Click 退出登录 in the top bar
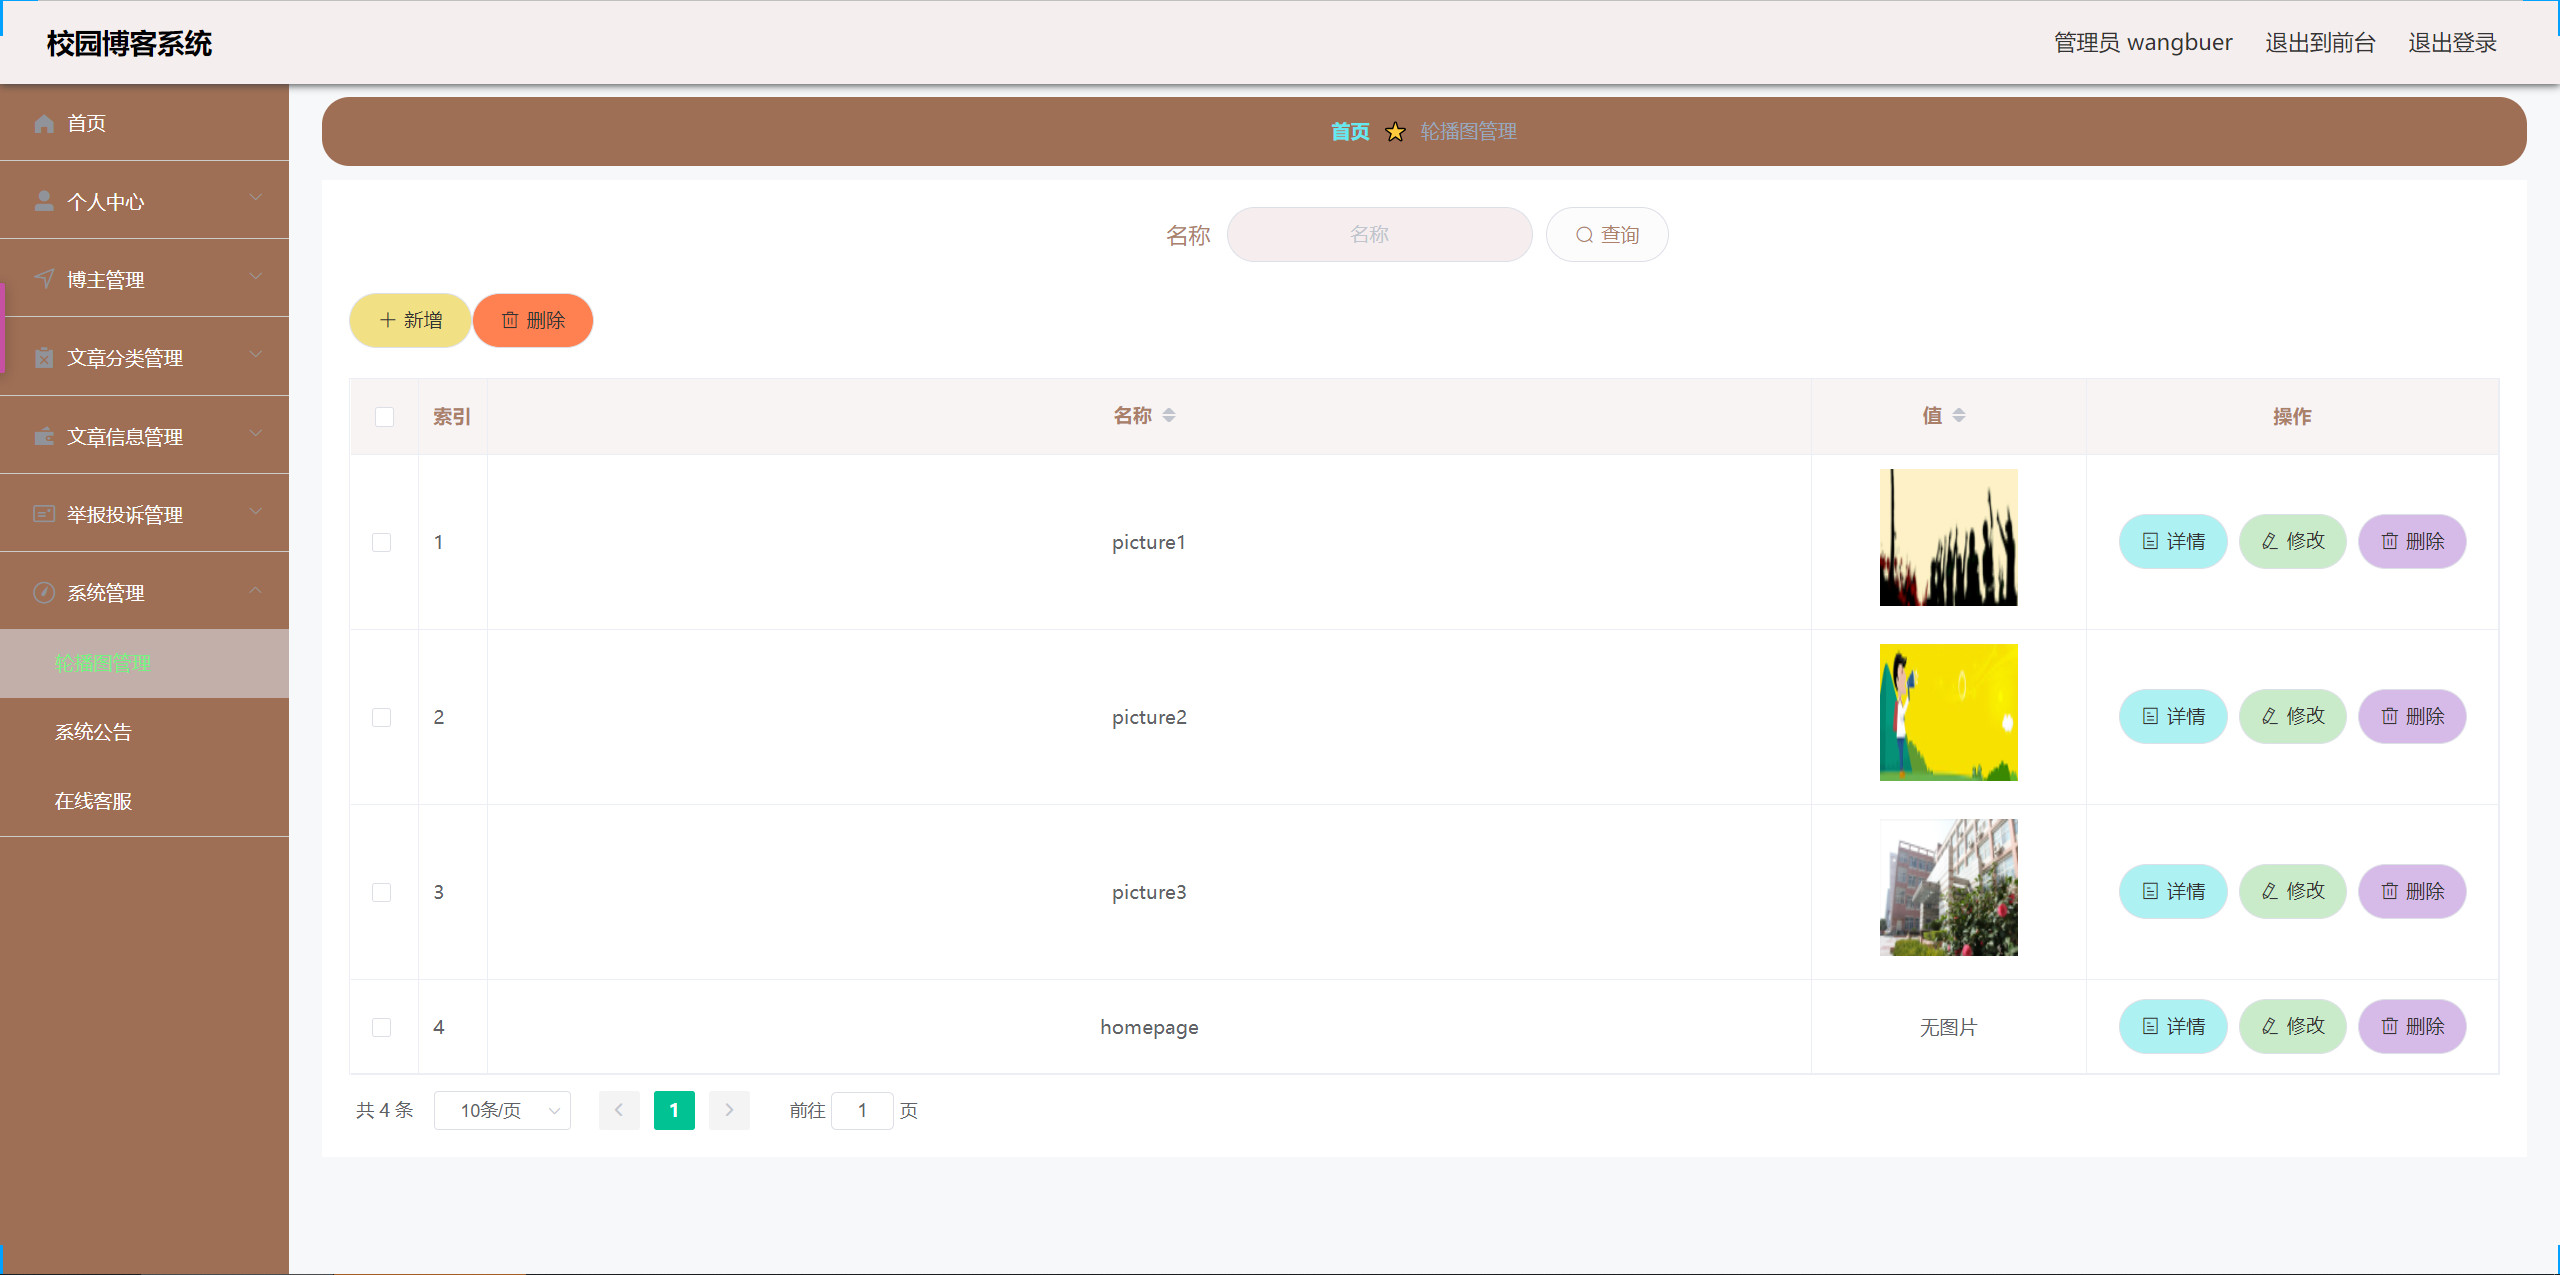This screenshot has width=2560, height=1275. 2451,42
